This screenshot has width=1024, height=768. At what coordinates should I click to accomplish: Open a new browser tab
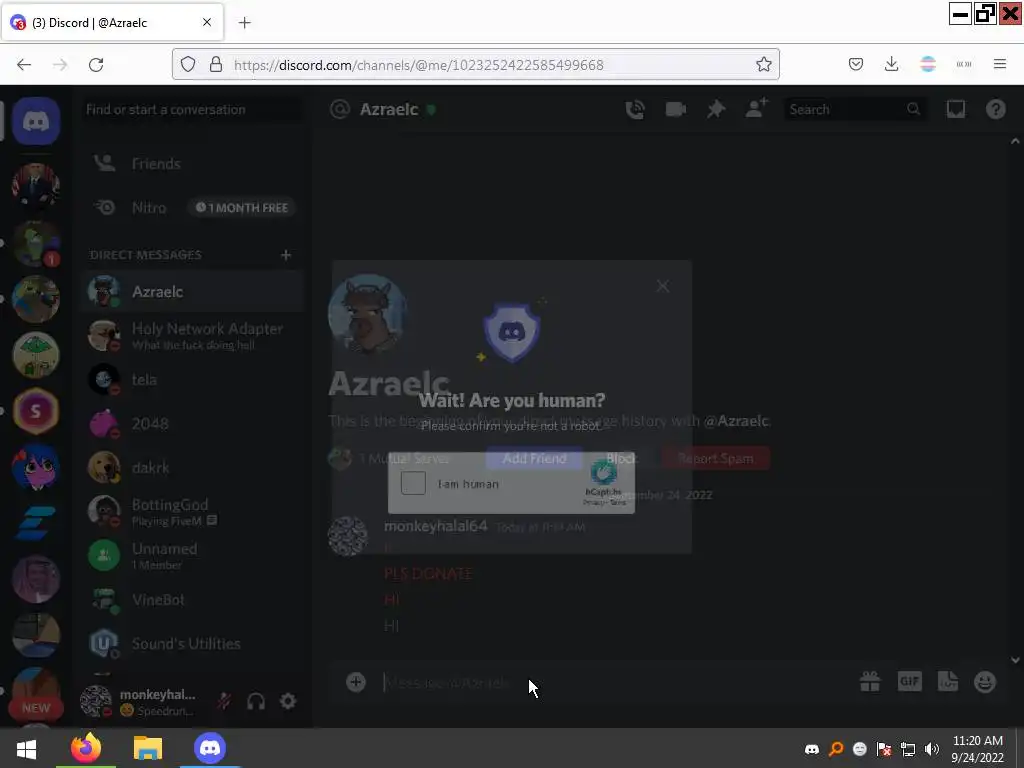click(244, 23)
